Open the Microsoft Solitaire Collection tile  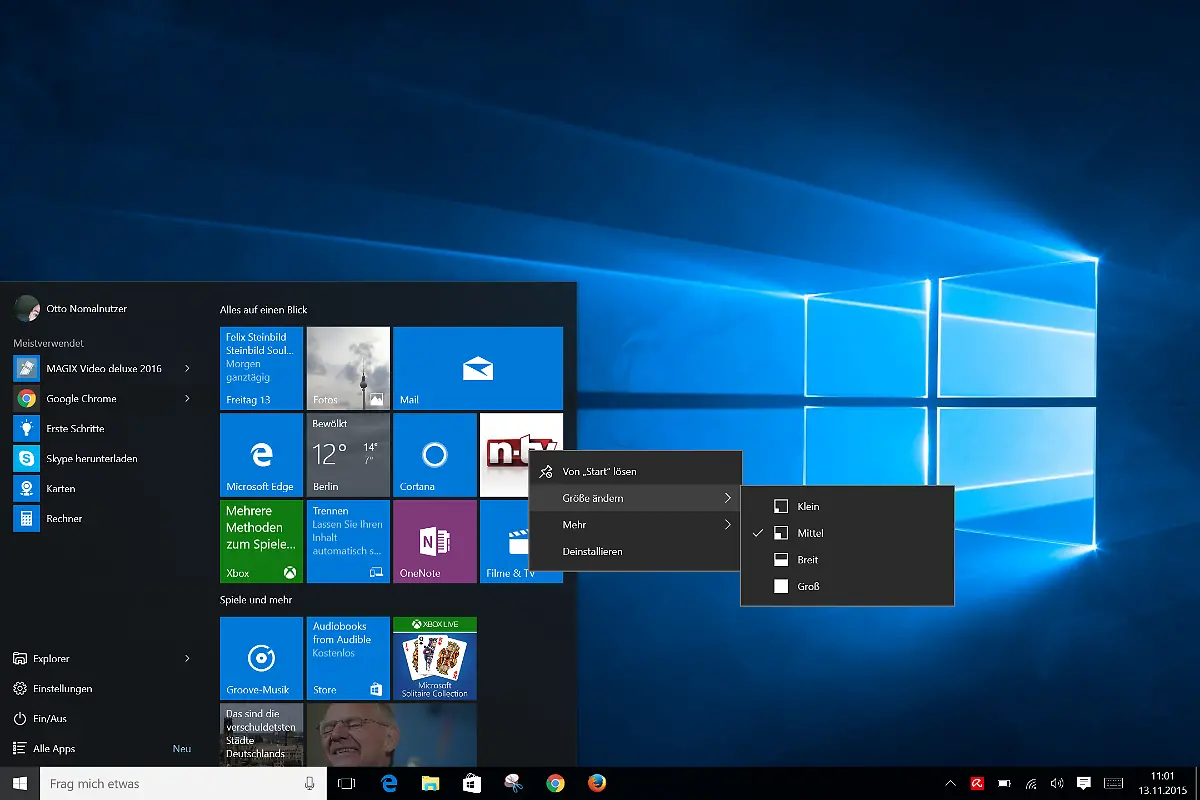[434, 657]
